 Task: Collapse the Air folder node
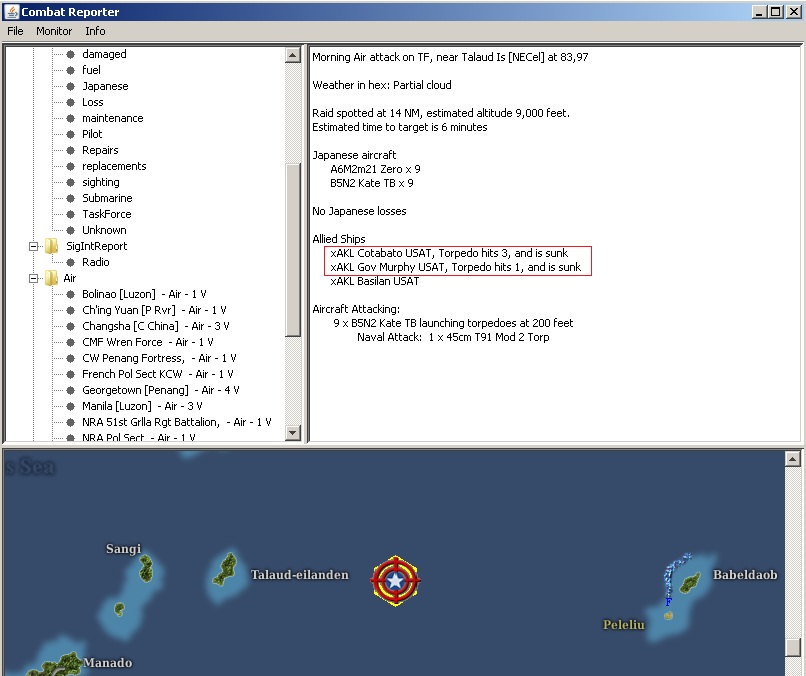click(x=33, y=278)
